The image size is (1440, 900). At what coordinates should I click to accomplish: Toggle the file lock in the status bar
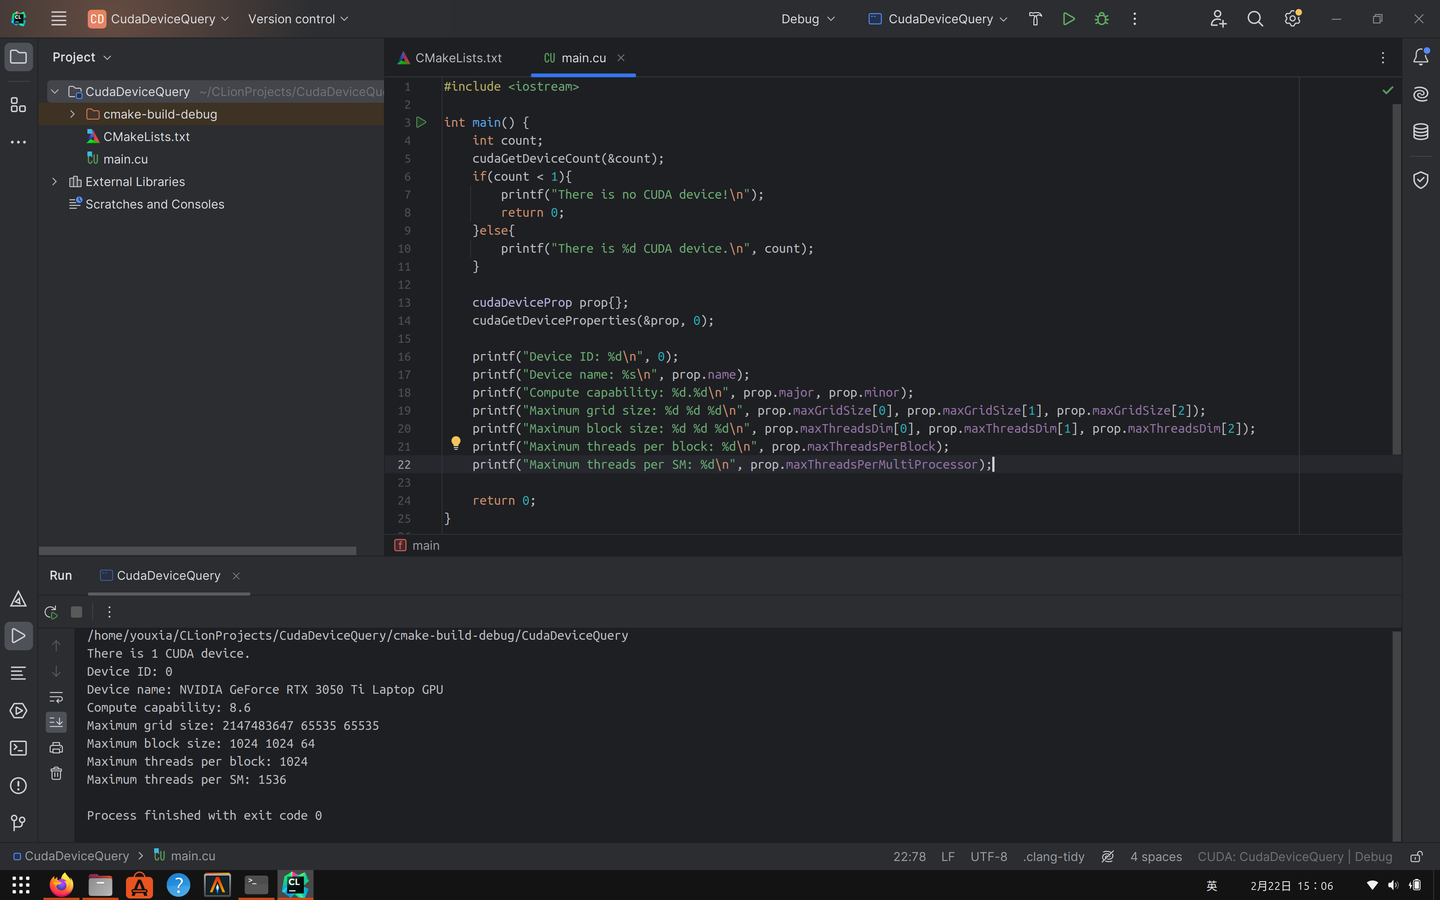click(x=1416, y=856)
